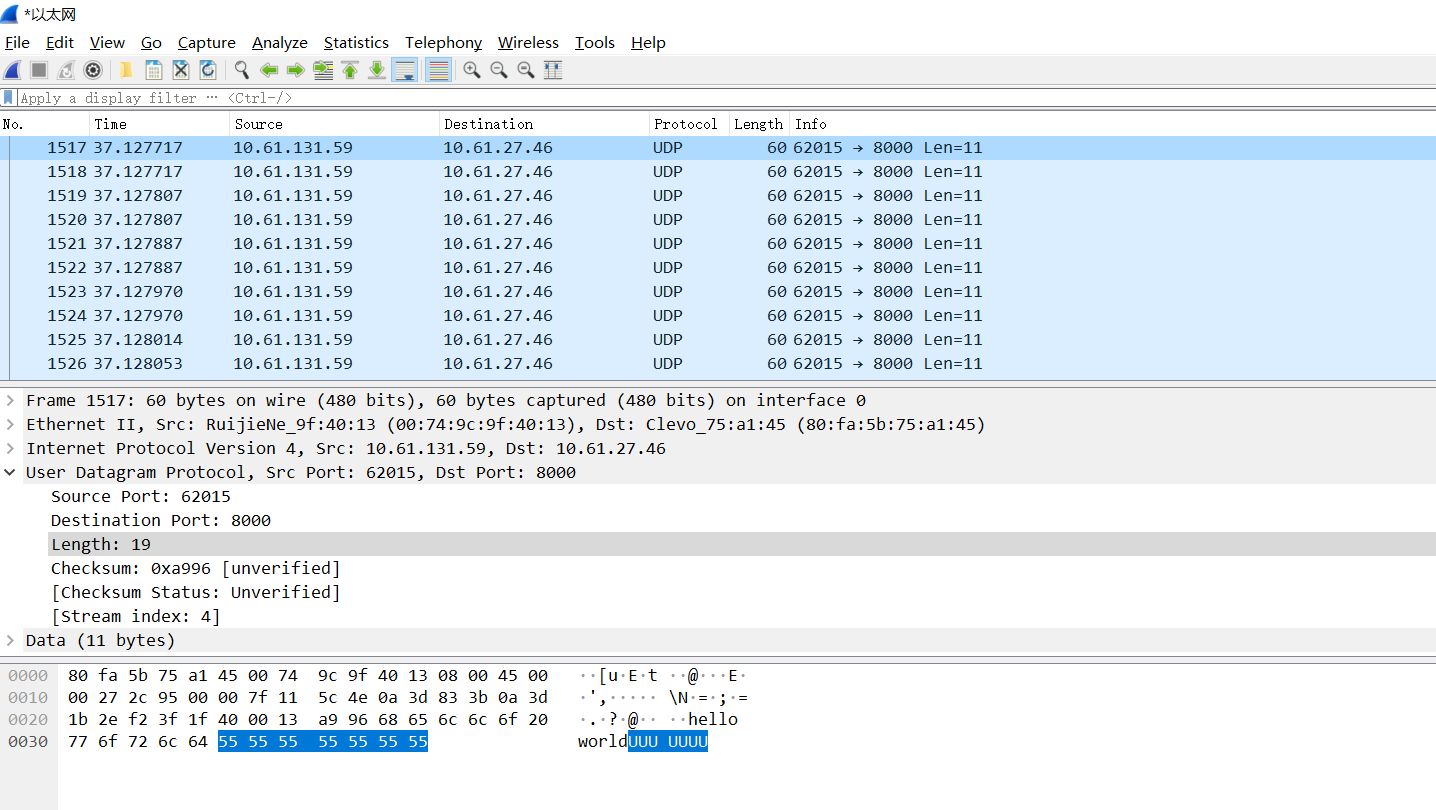This screenshot has height=810, width=1436.
Task: Click time 37.128014 of packet 1525
Action: click(138, 340)
